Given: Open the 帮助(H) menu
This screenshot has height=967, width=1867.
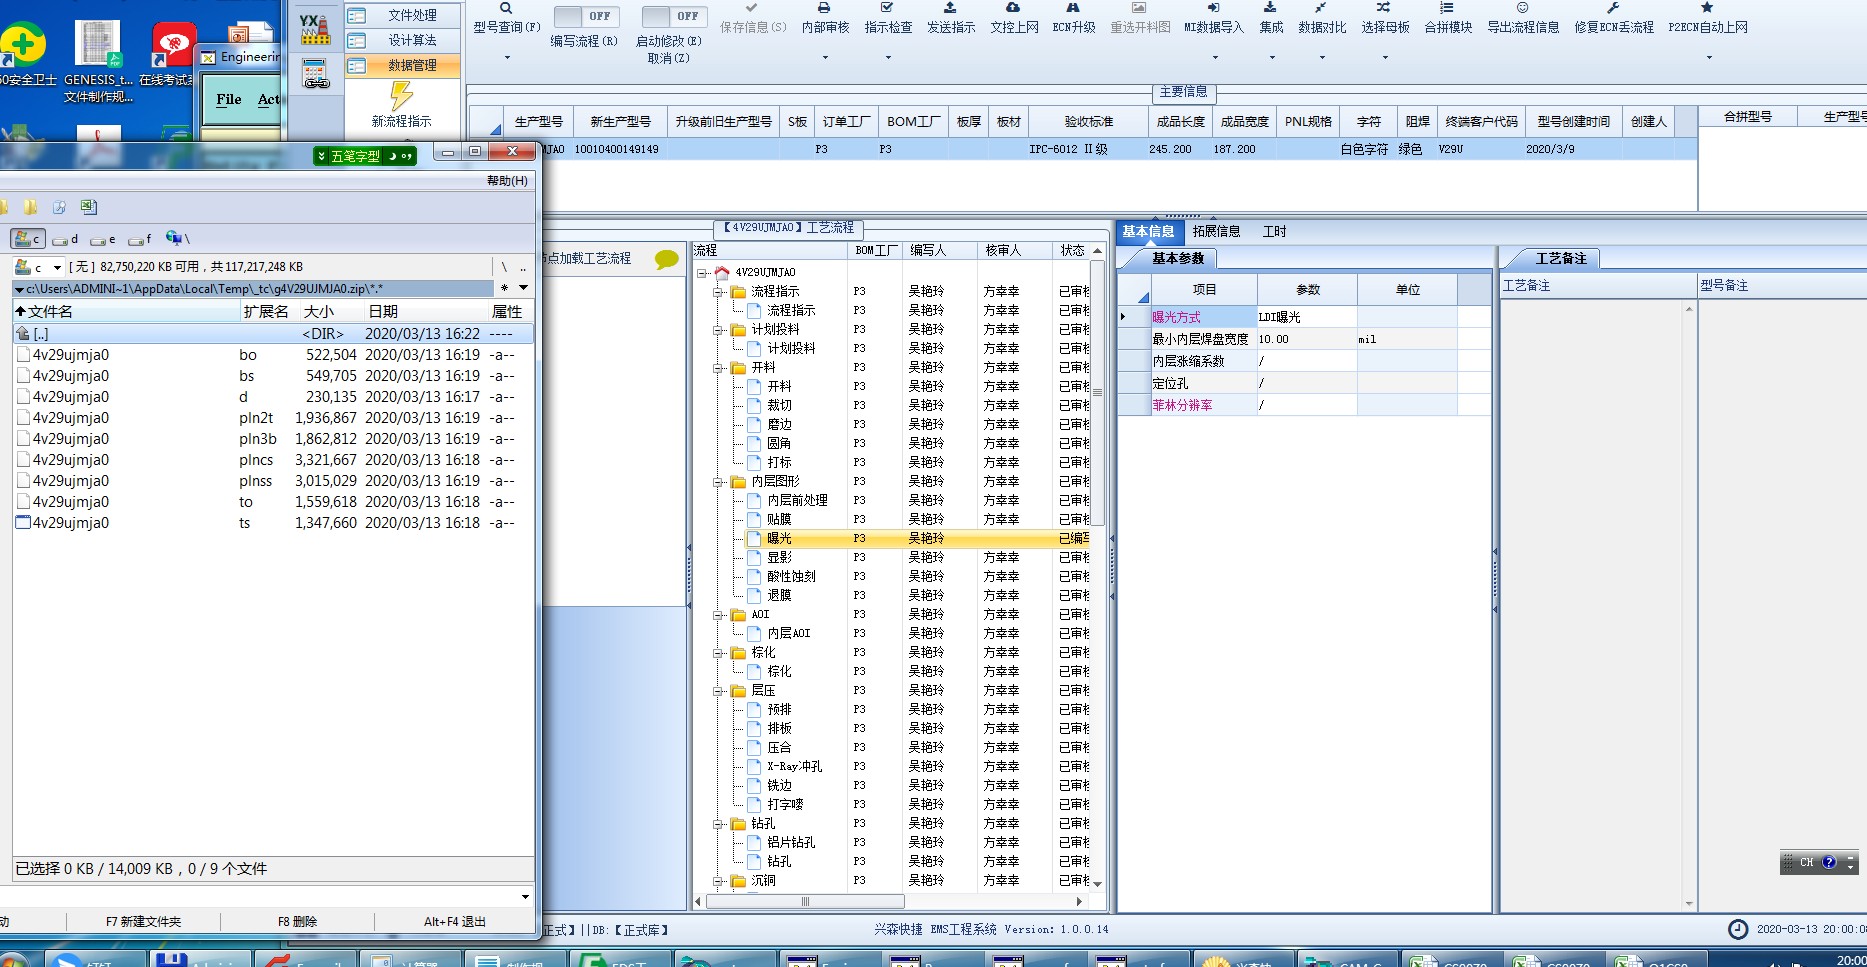Looking at the screenshot, I should [x=507, y=181].
